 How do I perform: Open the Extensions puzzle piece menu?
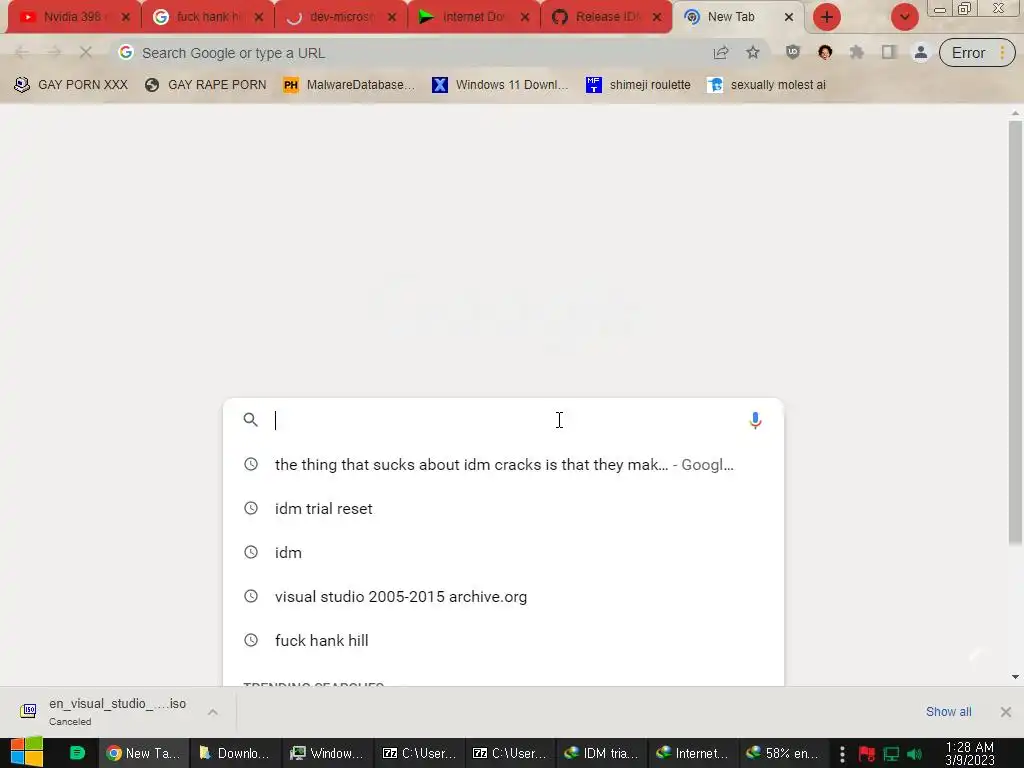(x=857, y=53)
